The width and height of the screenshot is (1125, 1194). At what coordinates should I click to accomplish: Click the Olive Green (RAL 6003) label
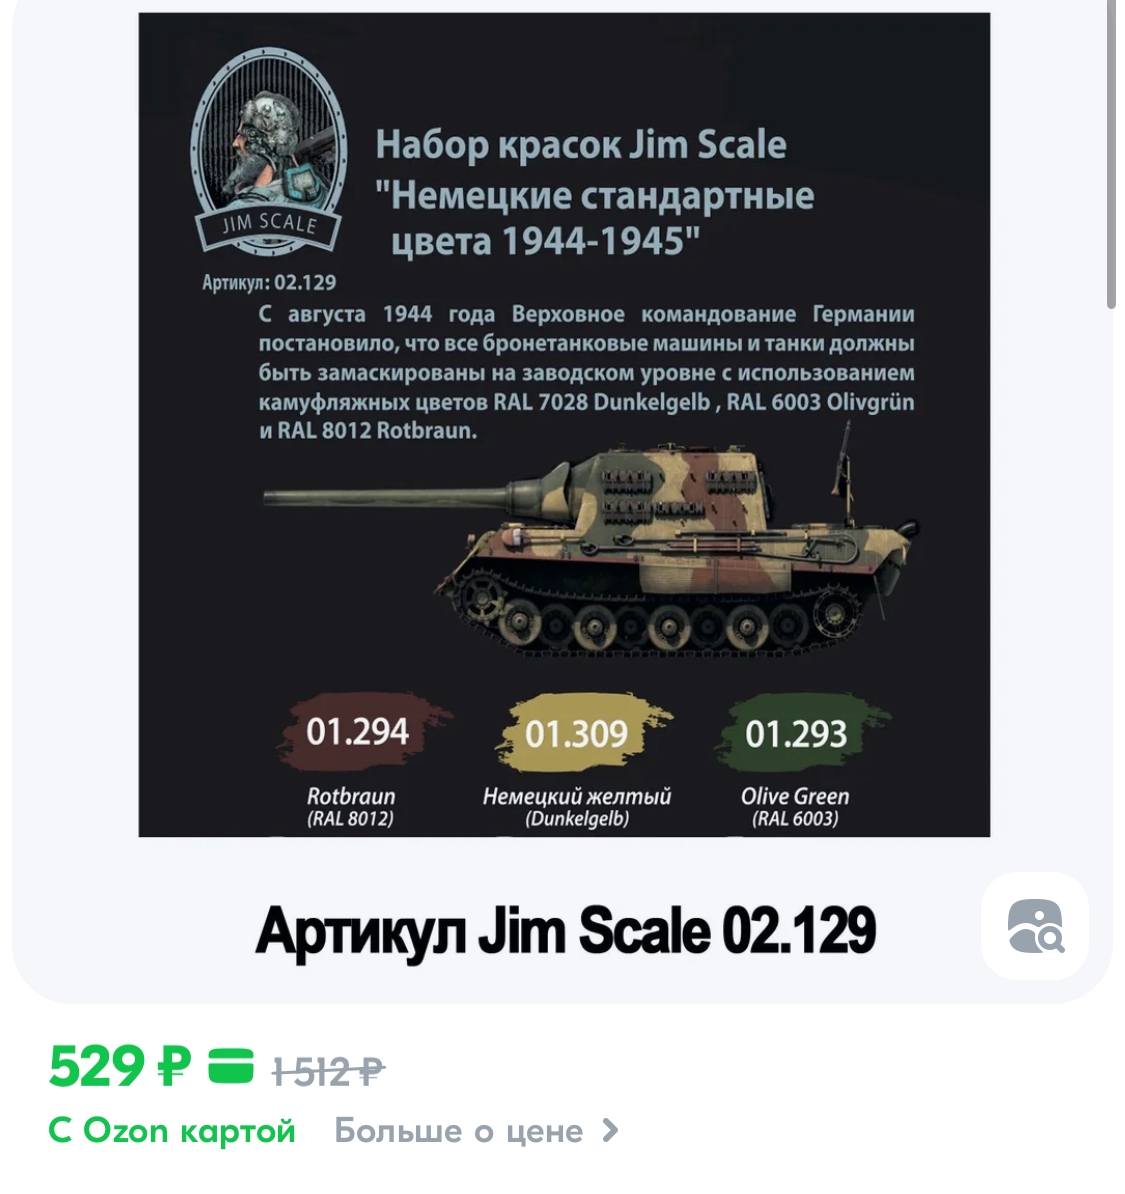[794, 807]
